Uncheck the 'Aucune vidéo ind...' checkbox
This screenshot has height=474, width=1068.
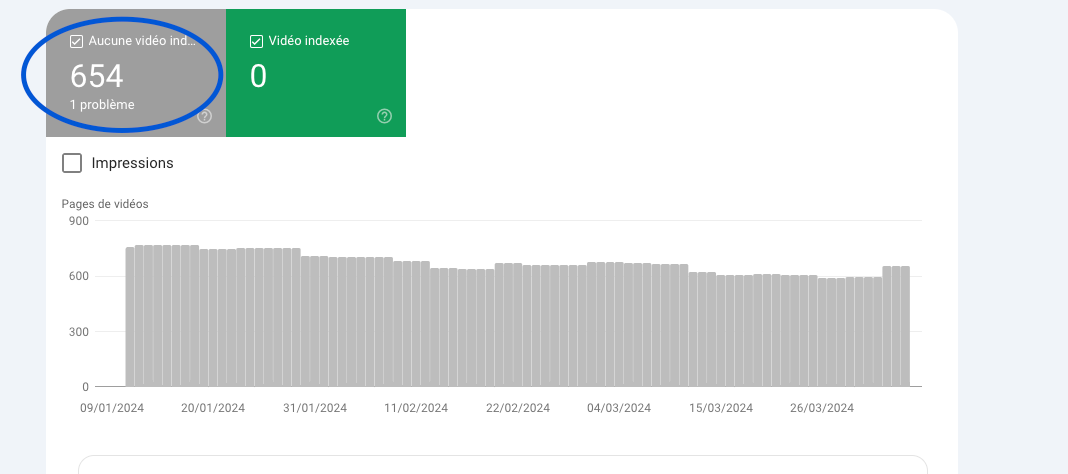pyautogui.click(x=76, y=42)
